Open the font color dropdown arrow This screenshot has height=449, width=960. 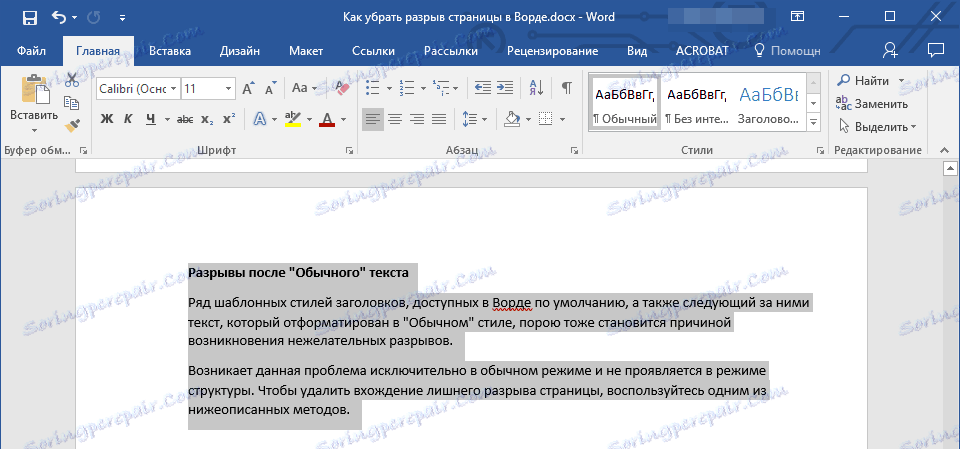343,119
